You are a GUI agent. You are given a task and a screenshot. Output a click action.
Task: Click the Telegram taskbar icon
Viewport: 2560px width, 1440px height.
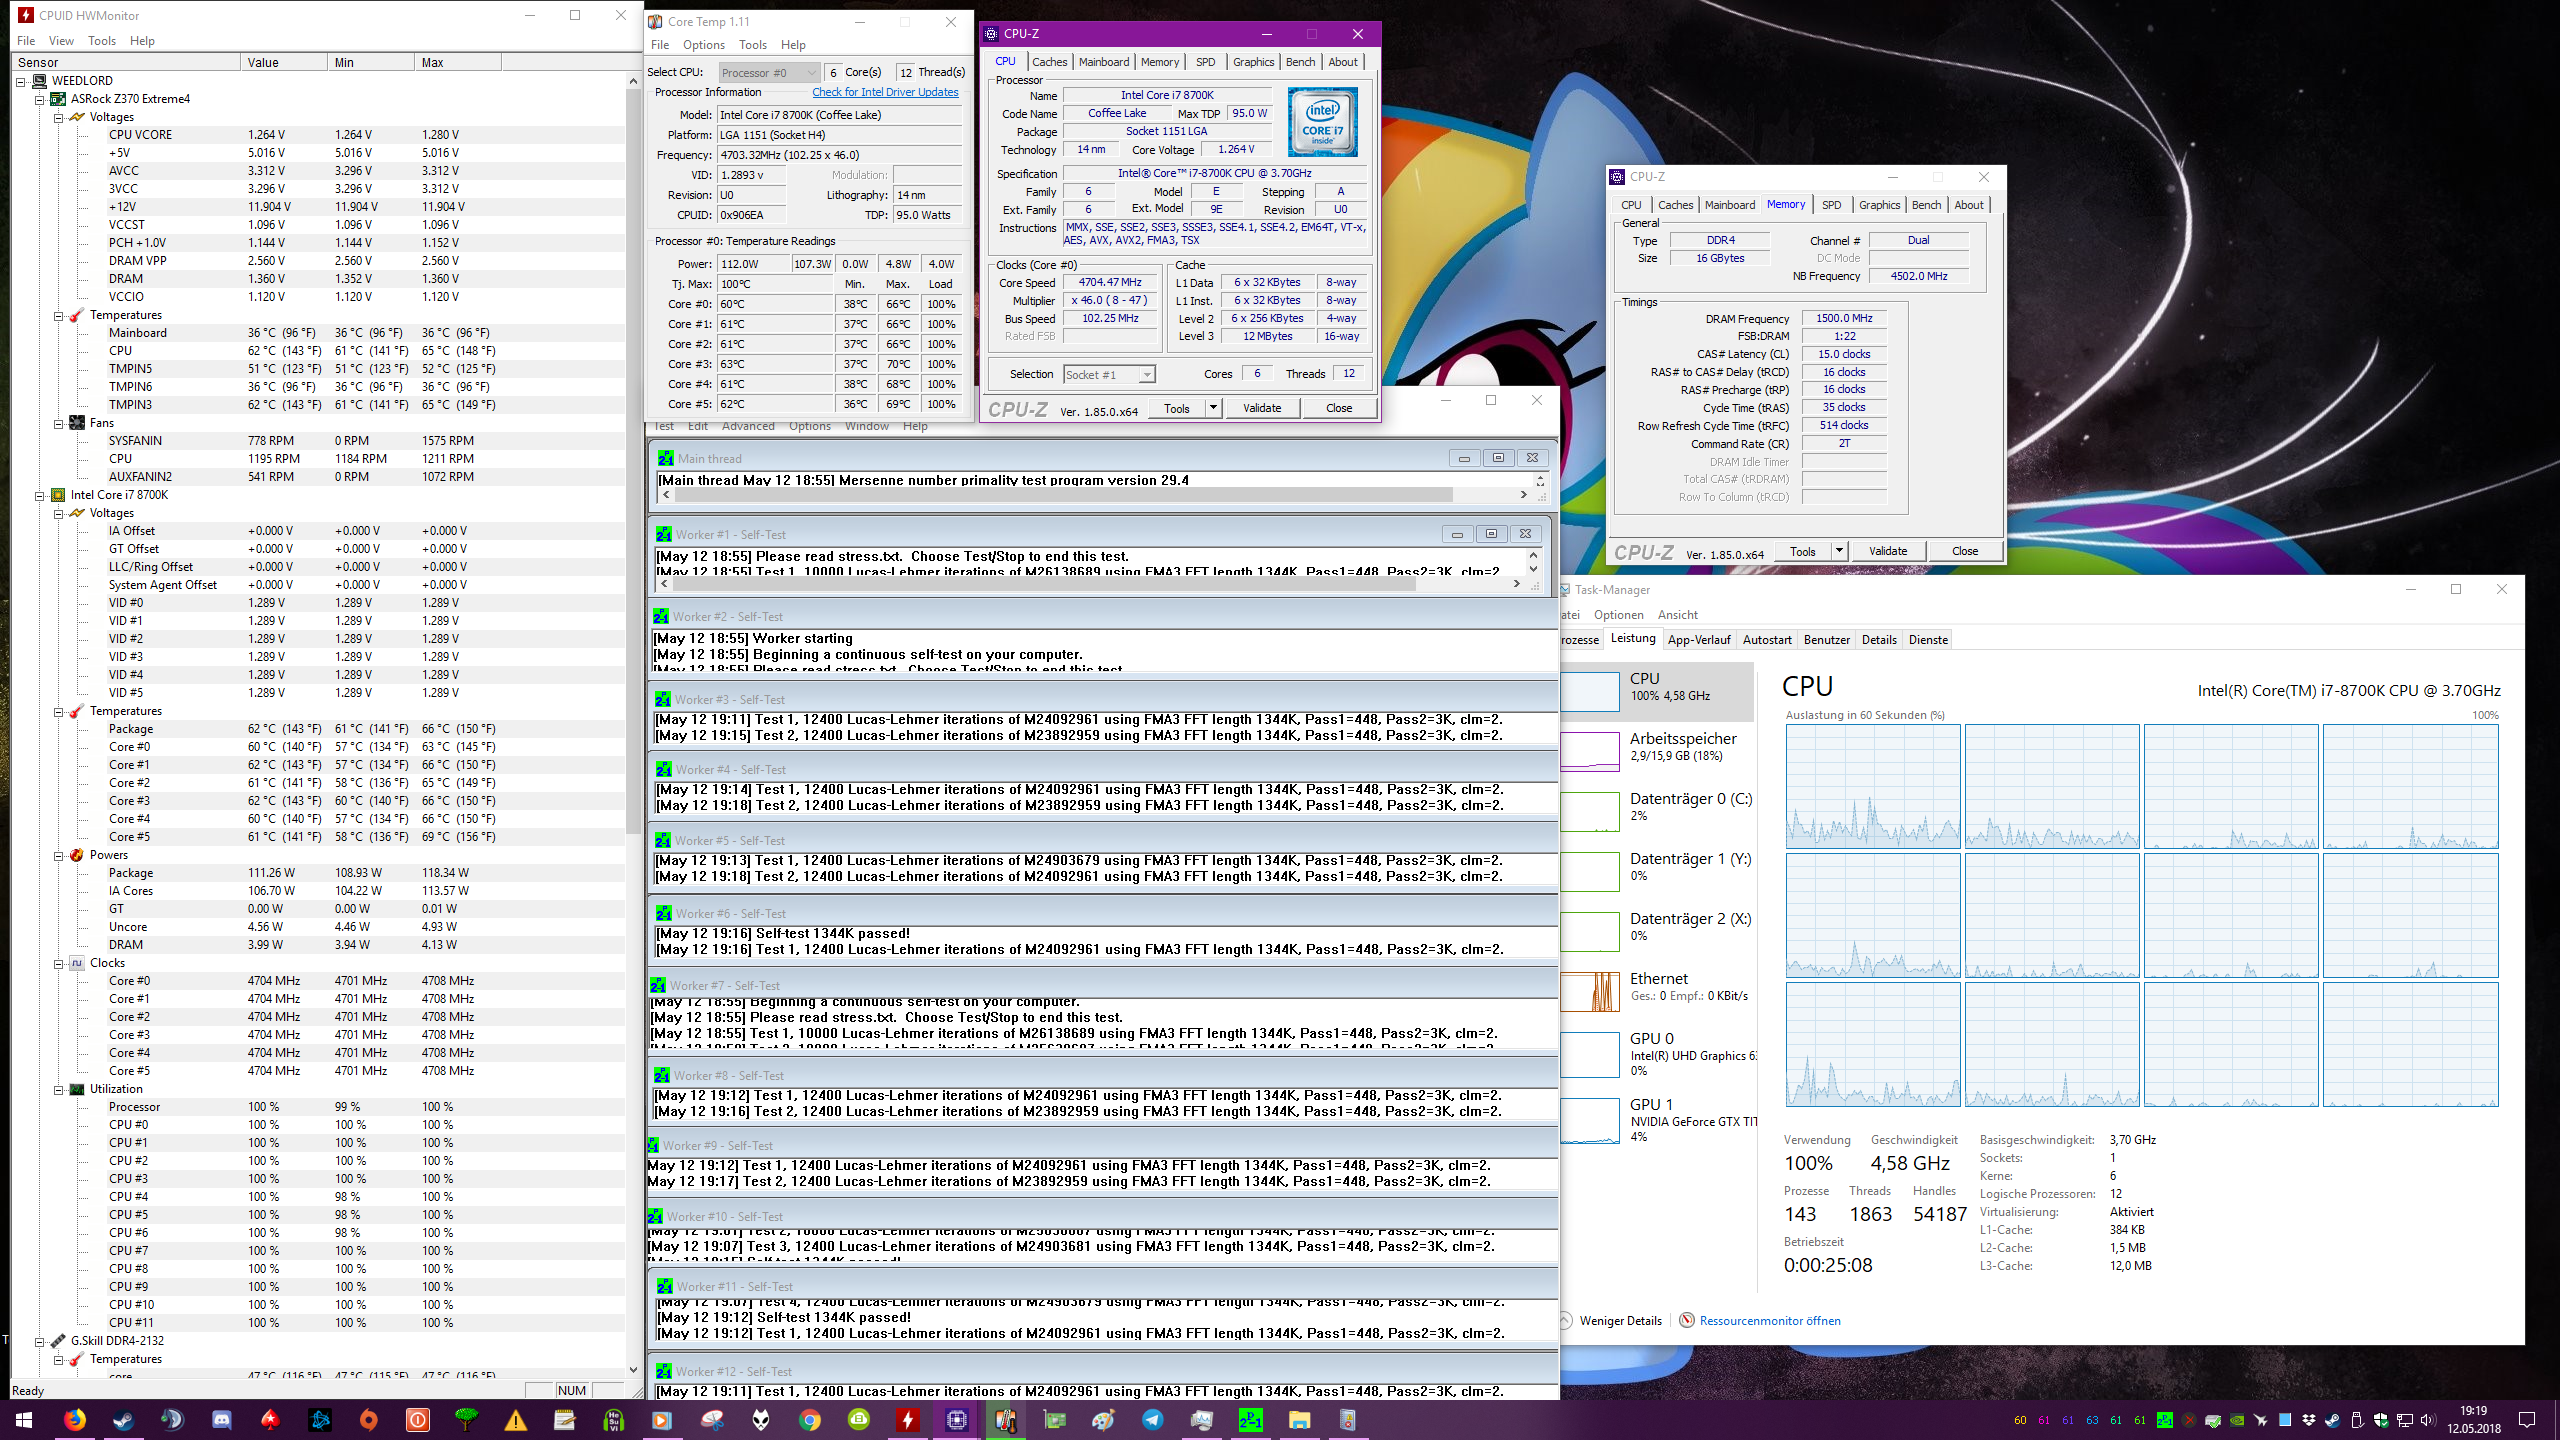click(1153, 1420)
